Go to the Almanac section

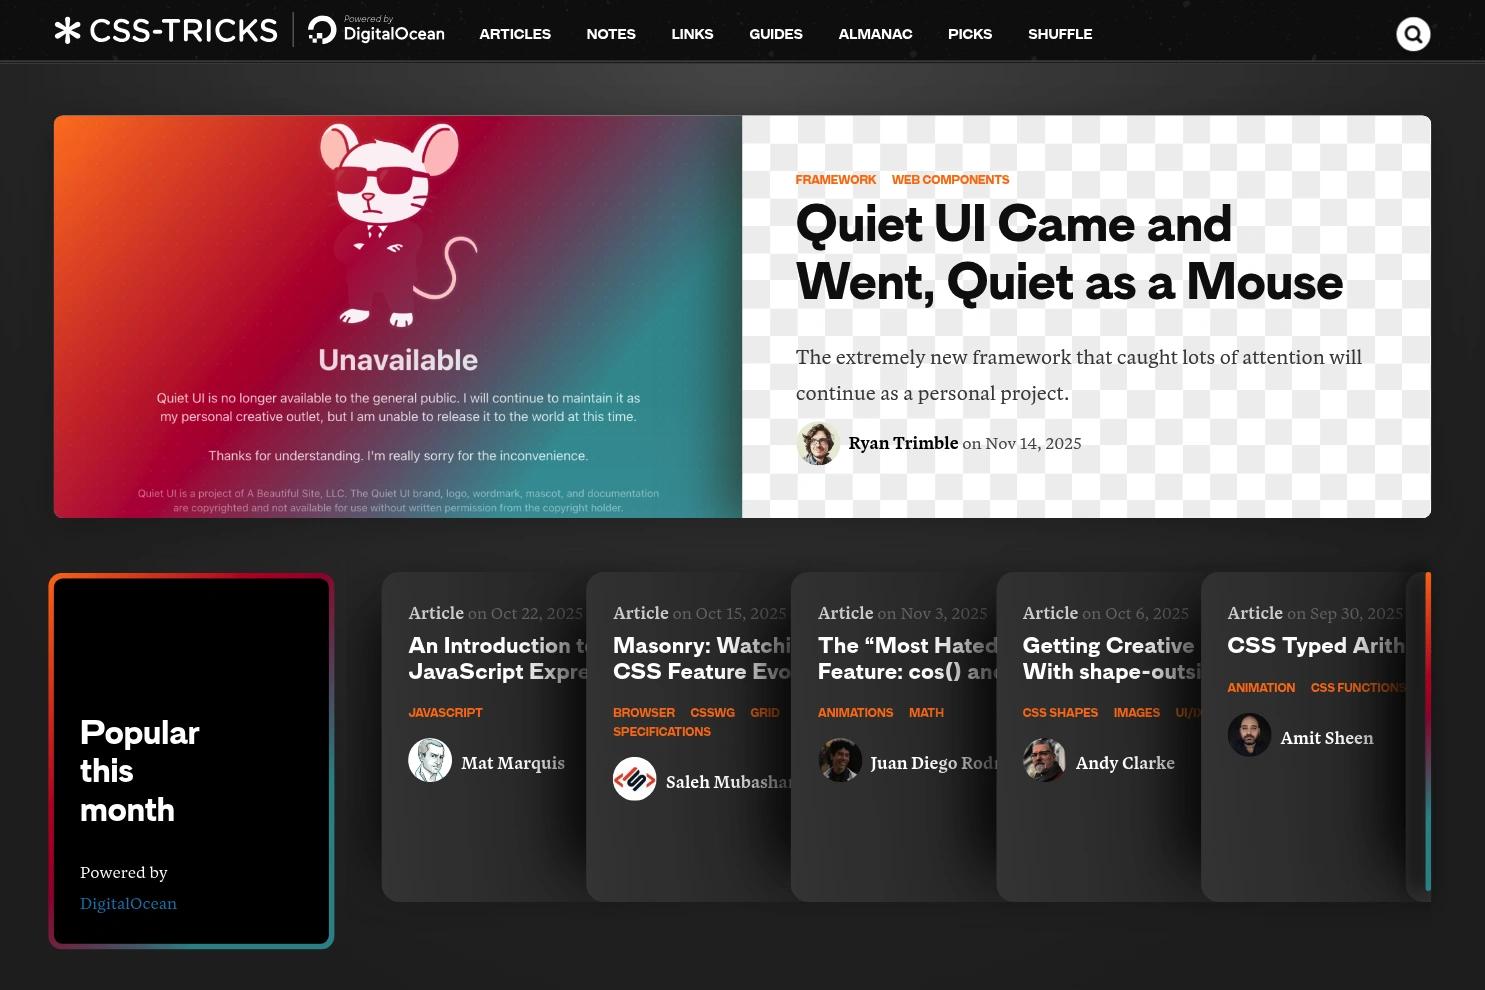875,34
